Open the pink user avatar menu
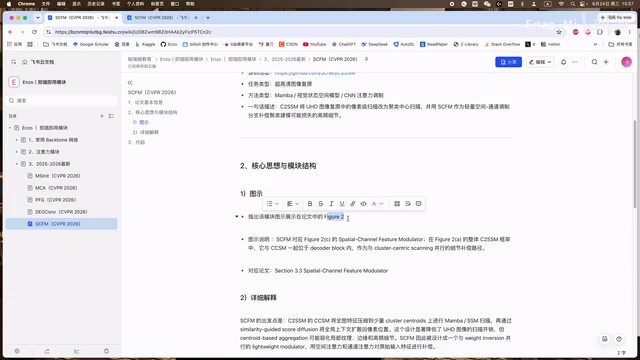640x360 pixels. 626,62
